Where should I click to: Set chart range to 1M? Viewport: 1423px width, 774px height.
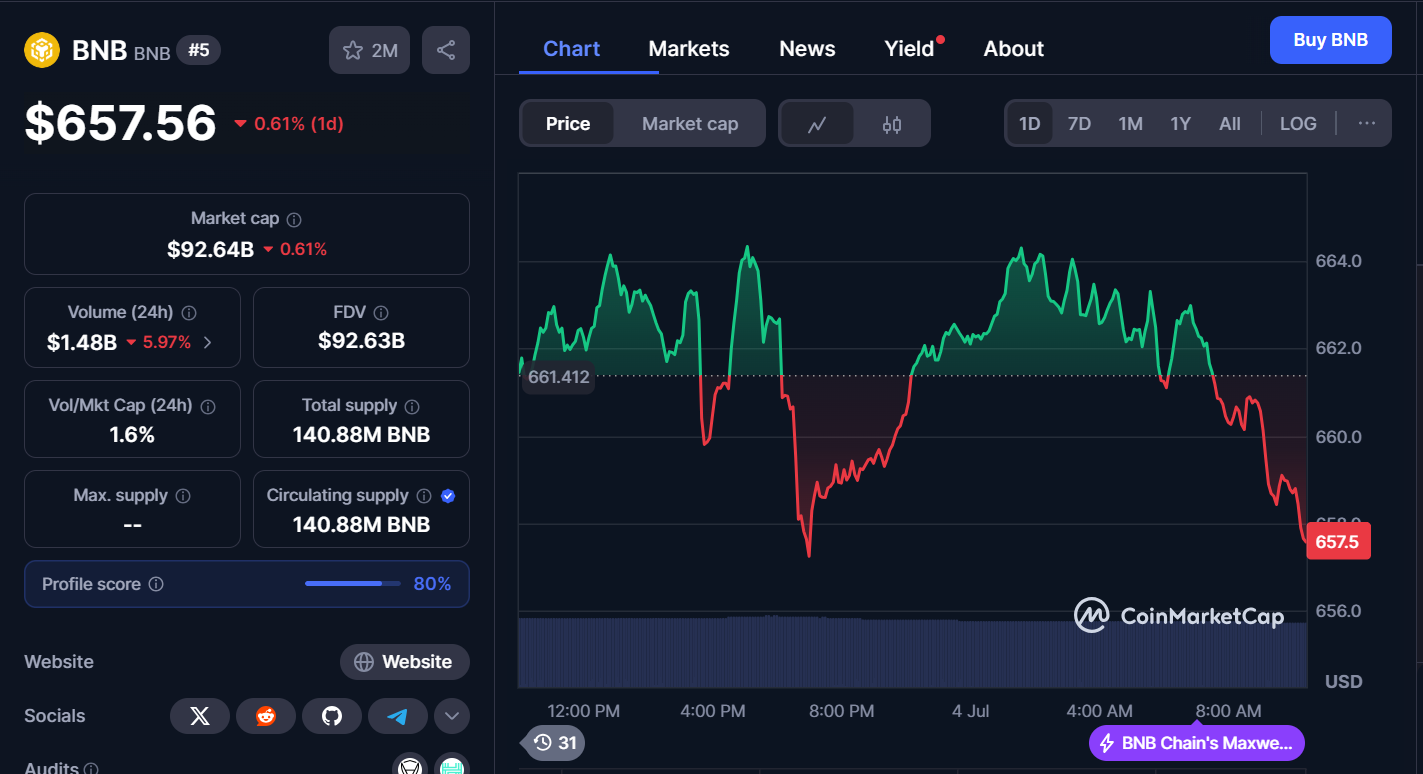[1130, 124]
